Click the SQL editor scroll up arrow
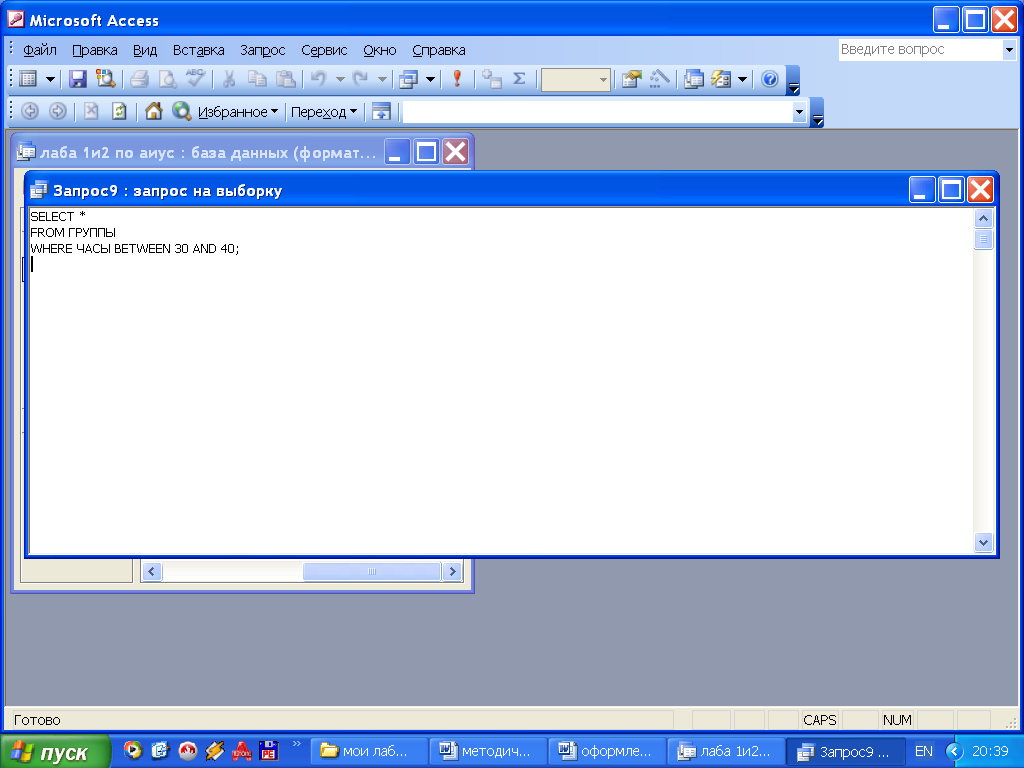Screen dimensions: 1024x768 (x=984, y=218)
